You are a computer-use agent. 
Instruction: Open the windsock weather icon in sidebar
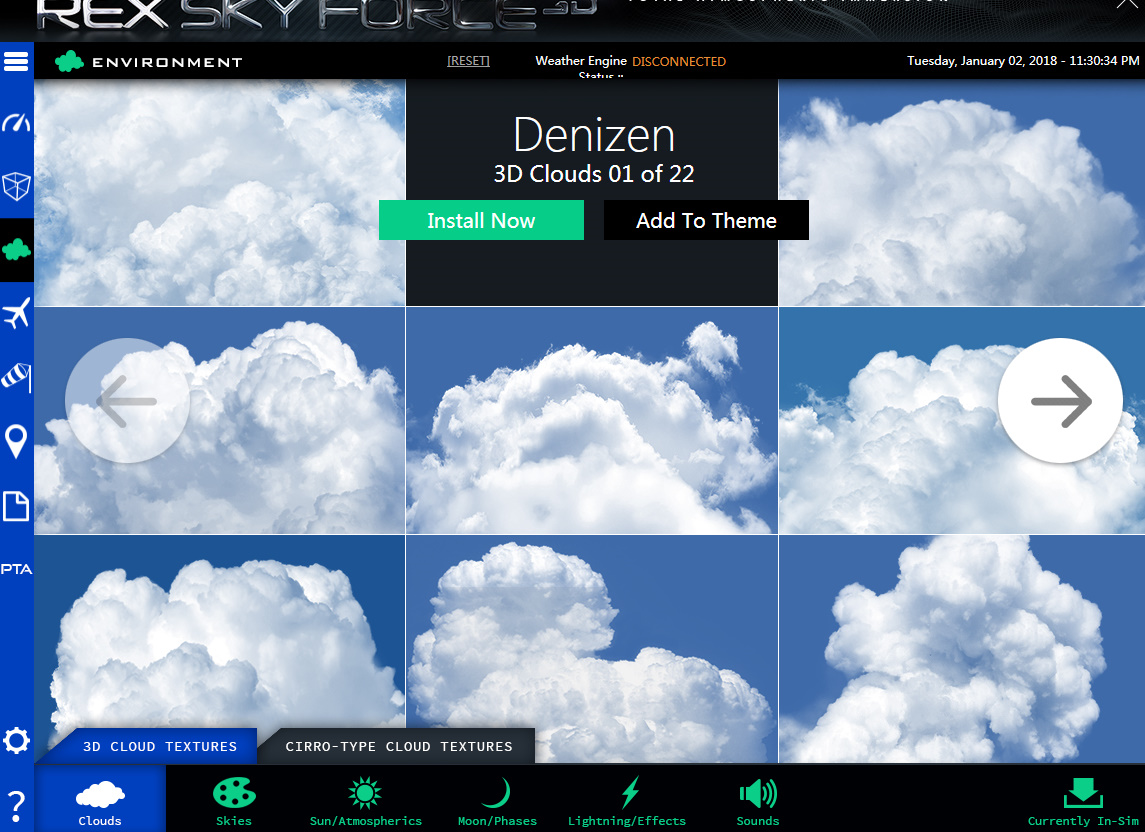point(16,377)
